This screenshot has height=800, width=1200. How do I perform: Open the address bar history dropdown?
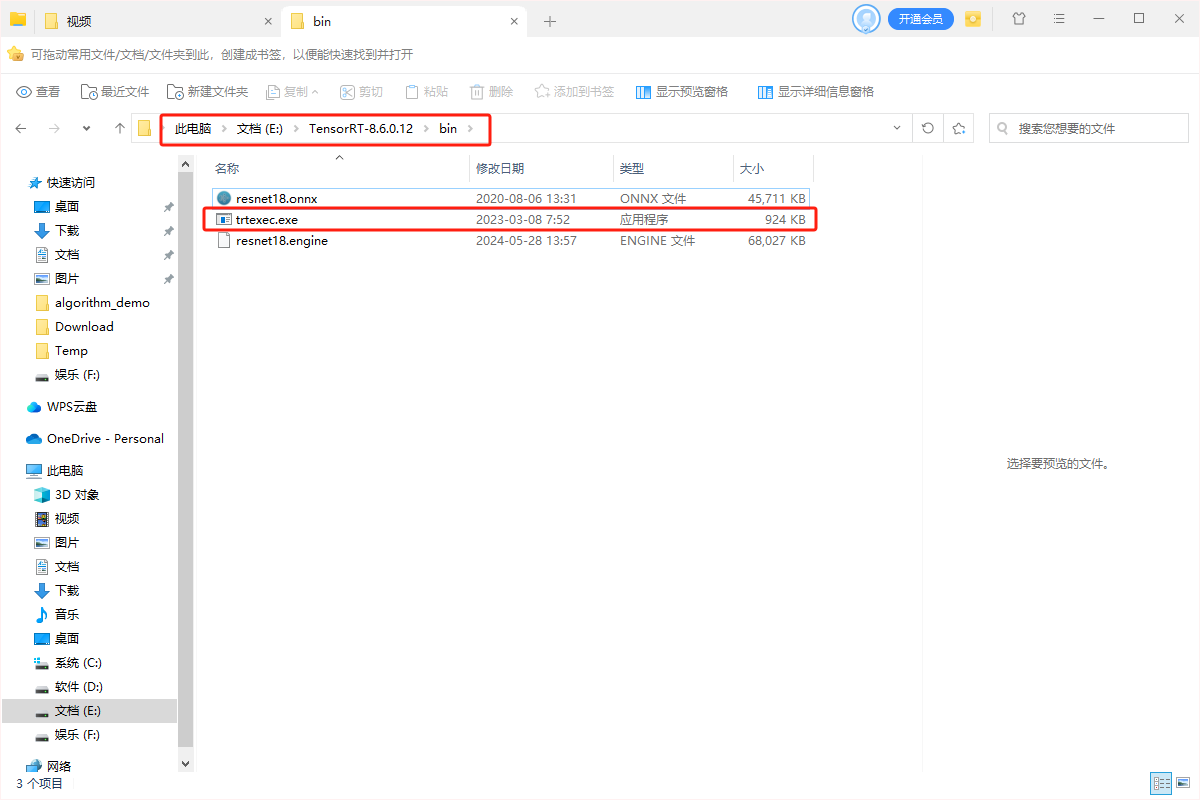click(x=895, y=128)
